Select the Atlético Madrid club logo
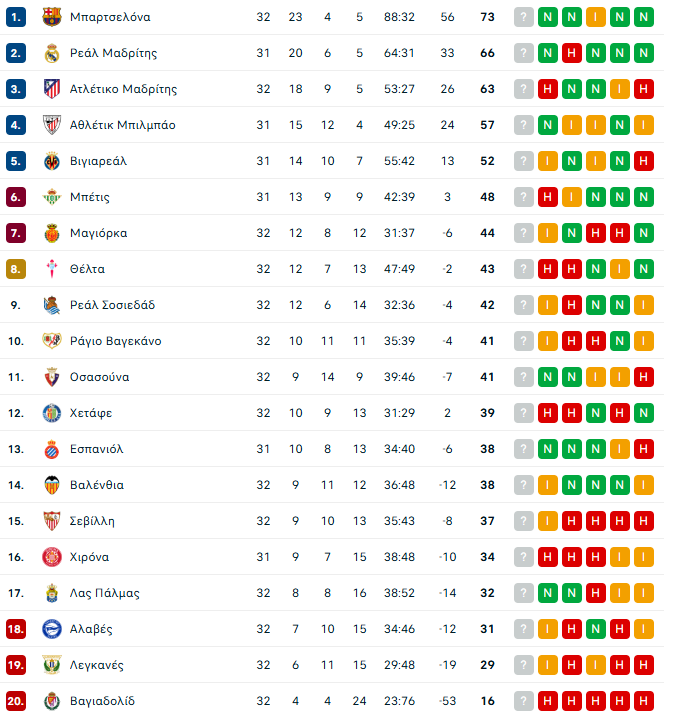 click(x=52, y=89)
